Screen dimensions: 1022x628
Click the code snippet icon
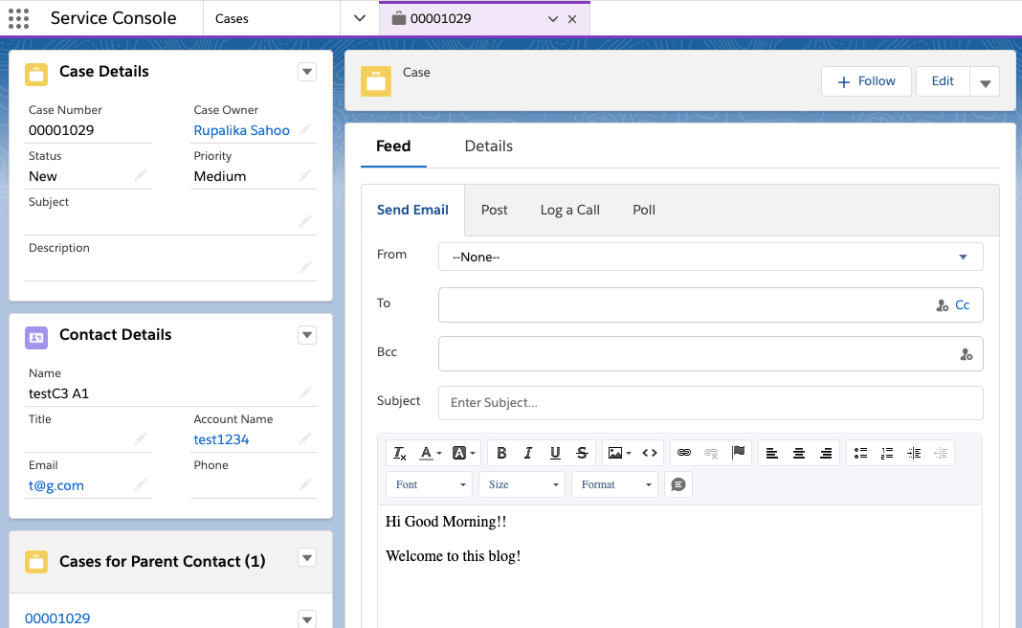point(650,453)
